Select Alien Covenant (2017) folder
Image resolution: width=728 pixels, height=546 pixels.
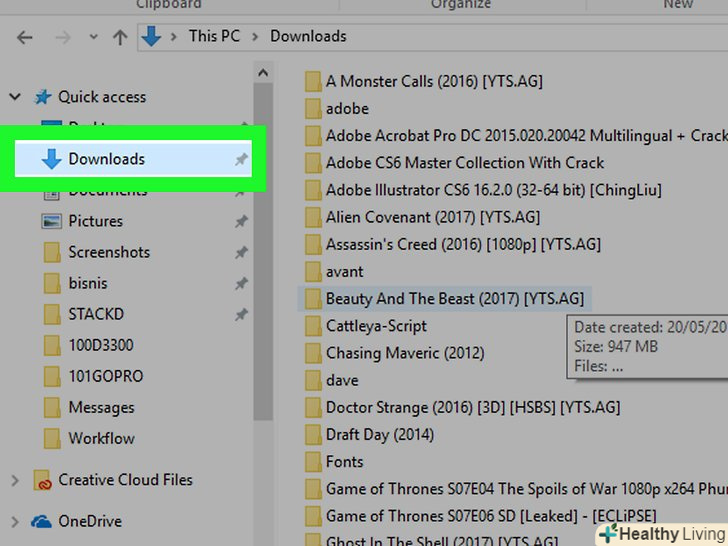click(433, 217)
